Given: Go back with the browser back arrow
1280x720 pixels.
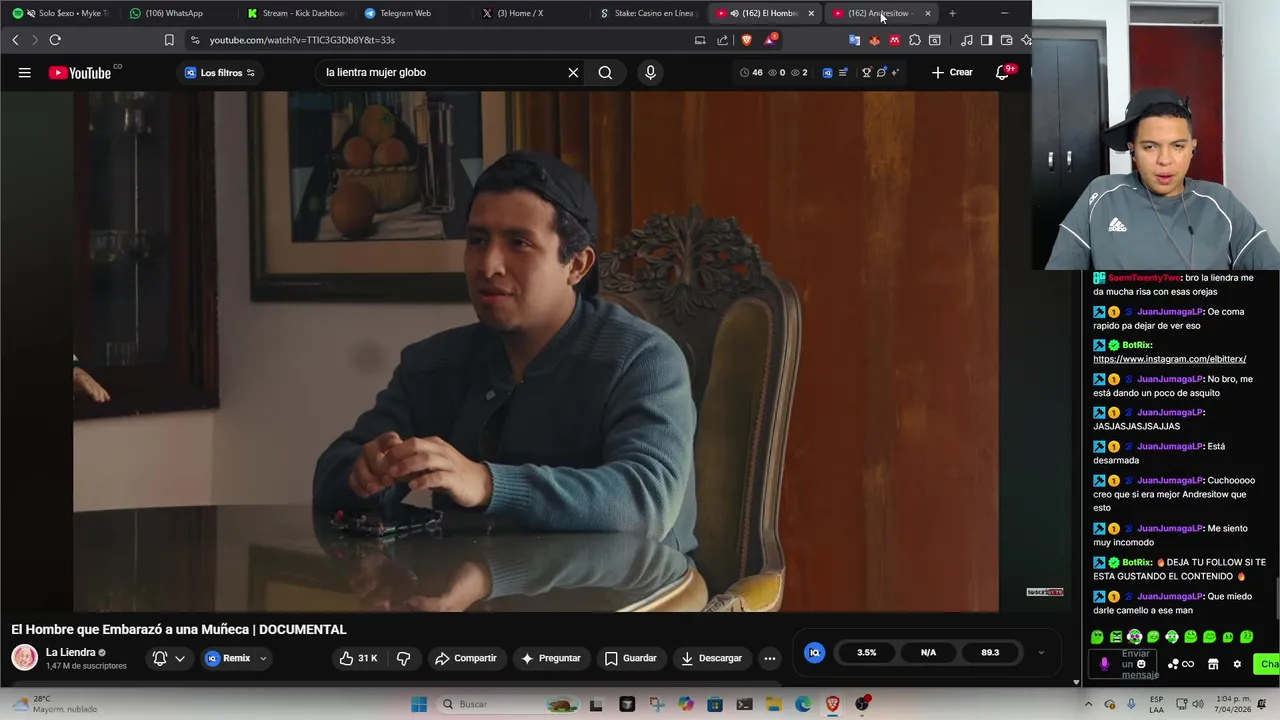Looking at the screenshot, I should pyautogui.click(x=15, y=40).
